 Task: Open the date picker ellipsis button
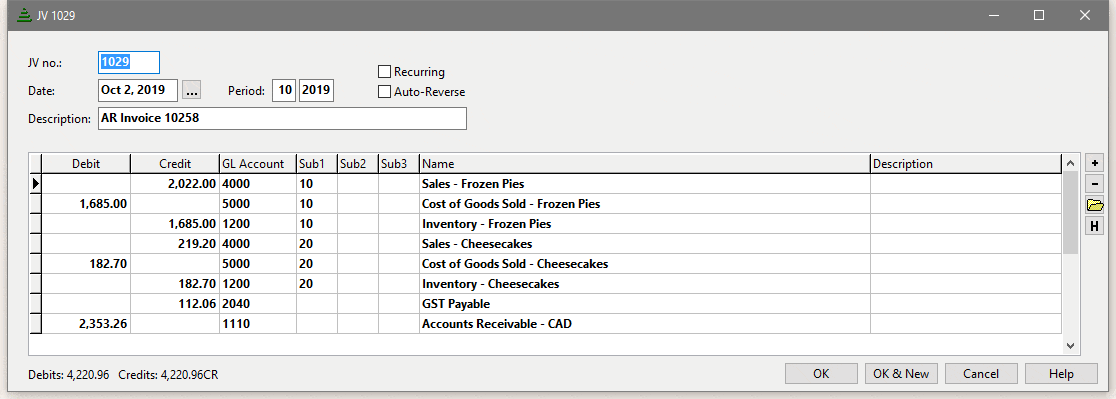tap(192, 90)
